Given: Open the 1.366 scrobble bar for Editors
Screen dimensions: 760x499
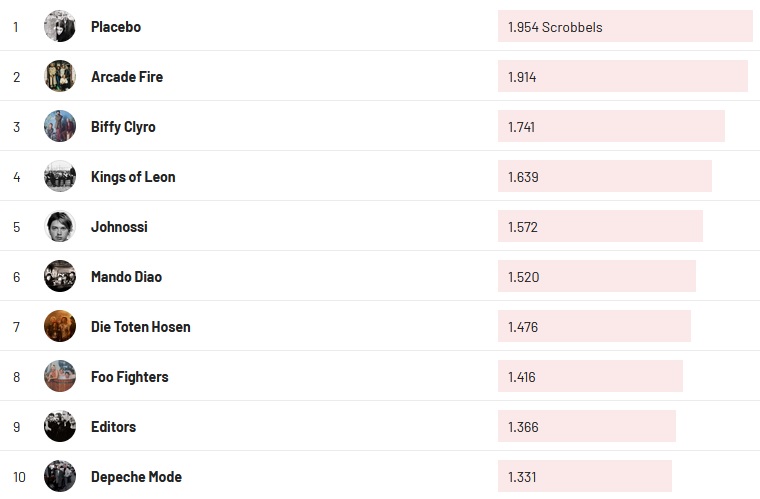Looking at the screenshot, I should (587, 427).
